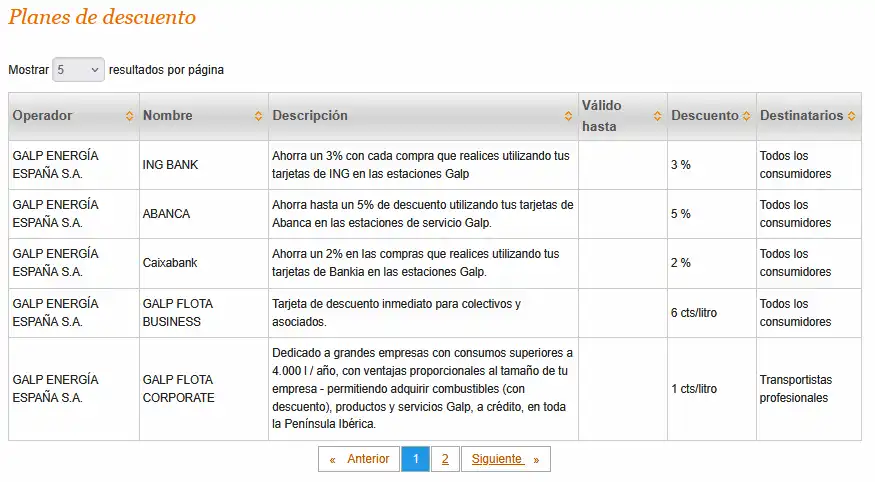This screenshot has width=875, height=482.
Task: Click the resultados por página label
Action: click(166, 70)
